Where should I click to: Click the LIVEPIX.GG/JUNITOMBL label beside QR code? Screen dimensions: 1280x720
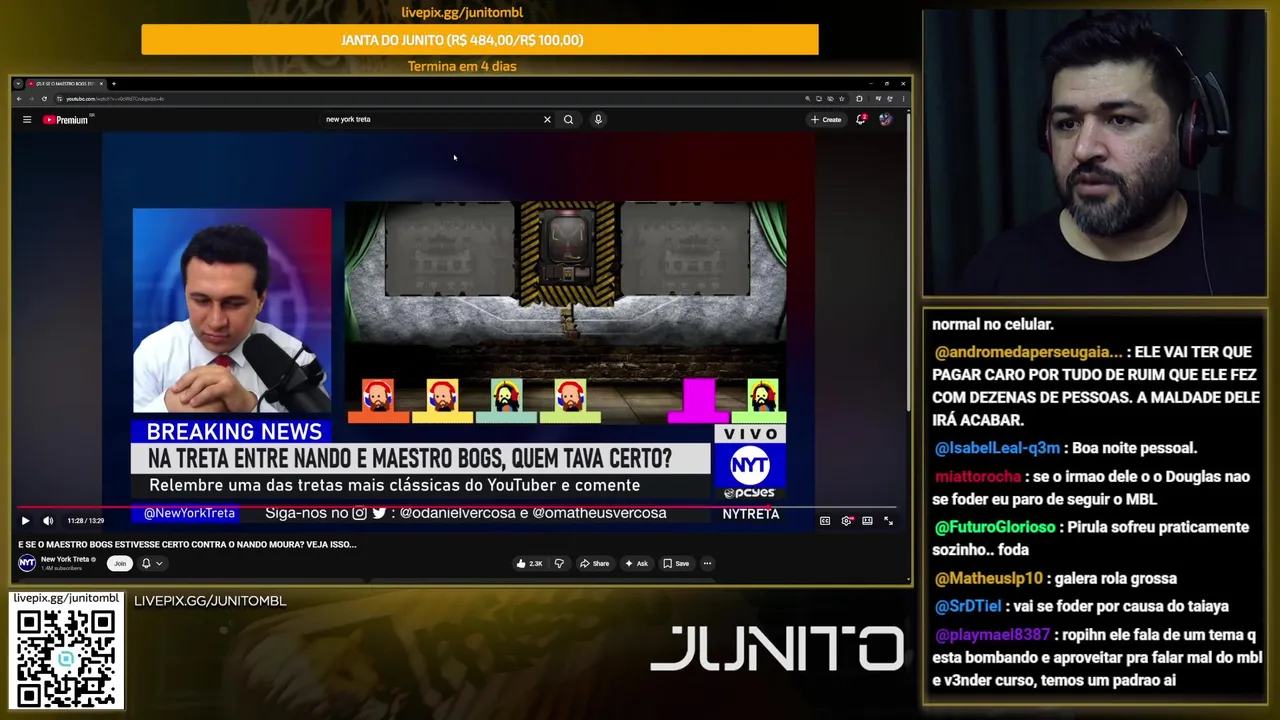[210, 600]
